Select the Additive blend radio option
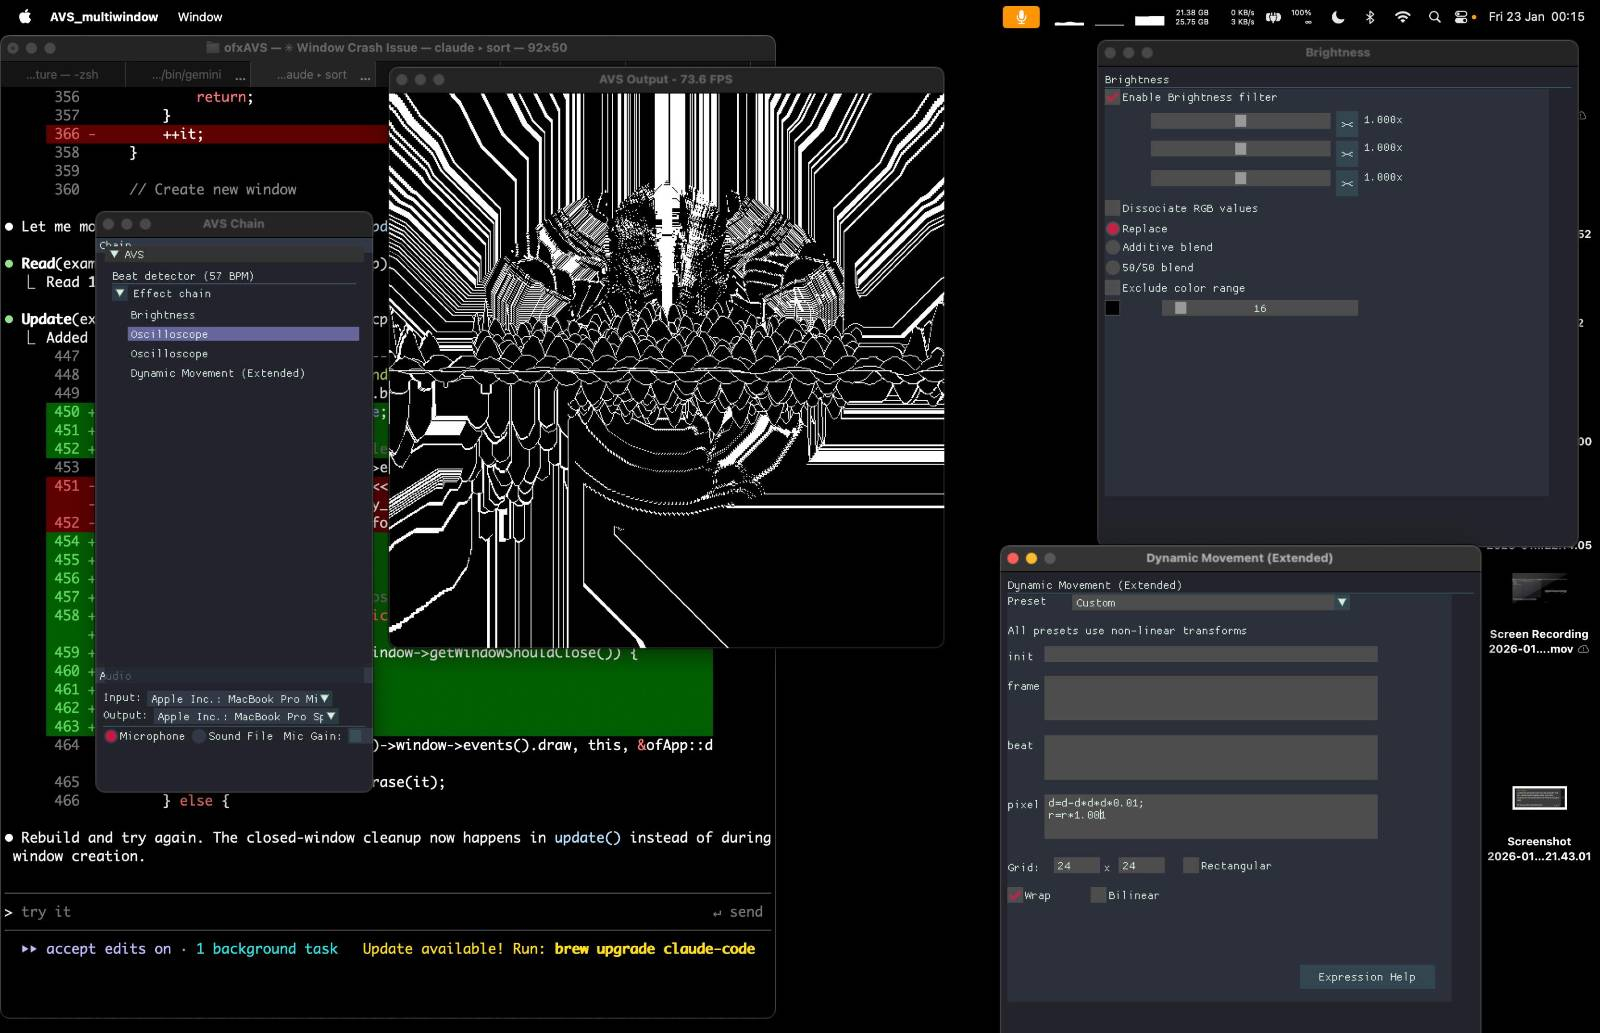The width and height of the screenshot is (1600, 1033). coord(1112,248)
